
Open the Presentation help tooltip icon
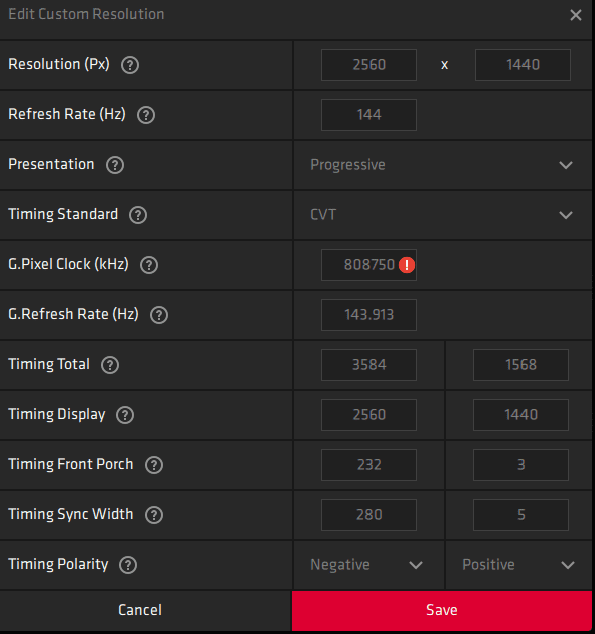coord(115,165)
